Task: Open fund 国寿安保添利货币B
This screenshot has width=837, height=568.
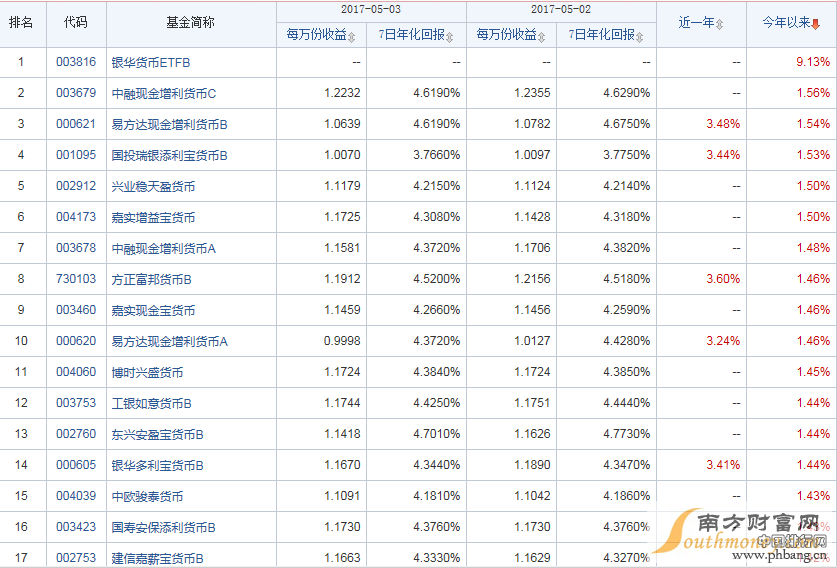Action: (164, 527)
